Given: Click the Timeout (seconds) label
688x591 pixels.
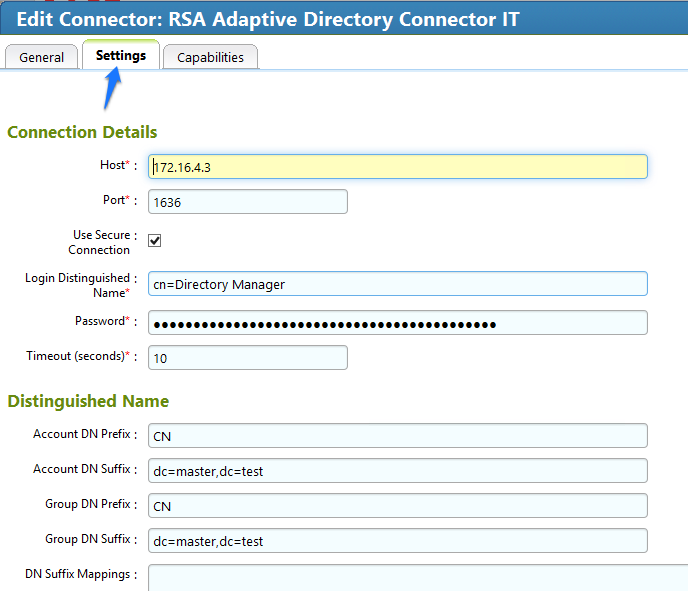Looking at the screenshot, I should (78, 356).
